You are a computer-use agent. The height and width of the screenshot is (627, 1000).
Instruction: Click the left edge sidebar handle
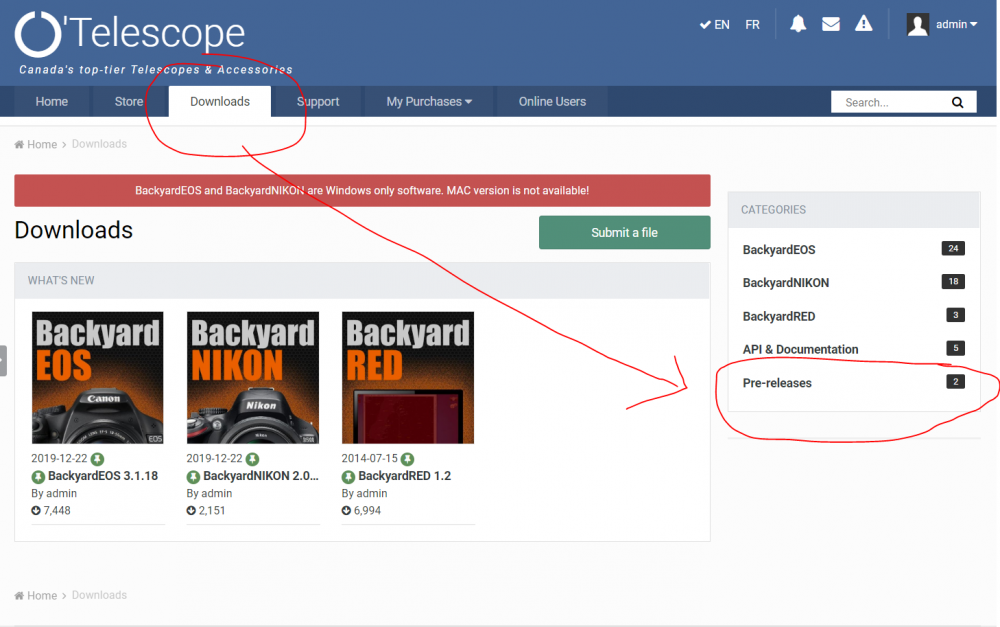(x=3, y=360)
